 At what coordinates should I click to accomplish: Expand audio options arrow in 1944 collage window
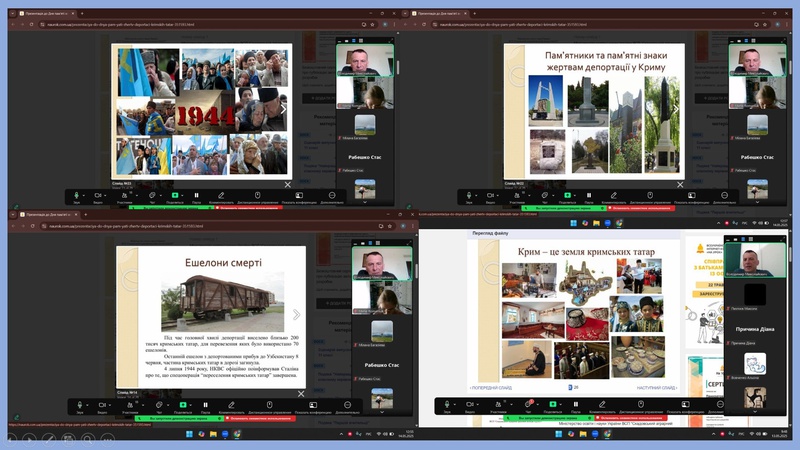(x=84, y=195)
